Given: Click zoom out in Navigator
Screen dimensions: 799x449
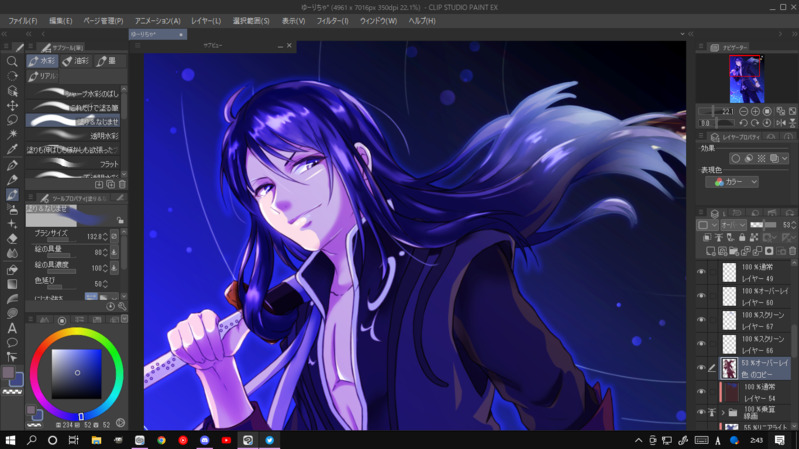Looking at the screenshot, I should (x=743, y=111).
